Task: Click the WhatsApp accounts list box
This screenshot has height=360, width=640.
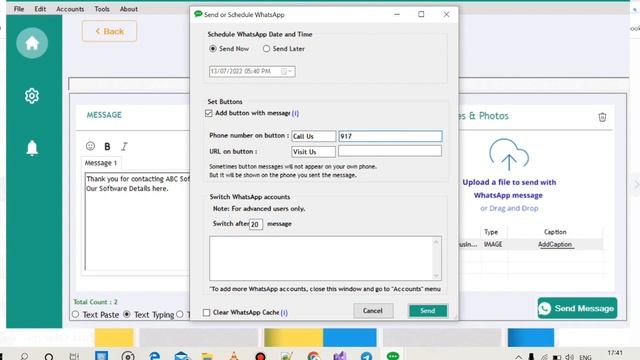Action: (x=325, y=258)
